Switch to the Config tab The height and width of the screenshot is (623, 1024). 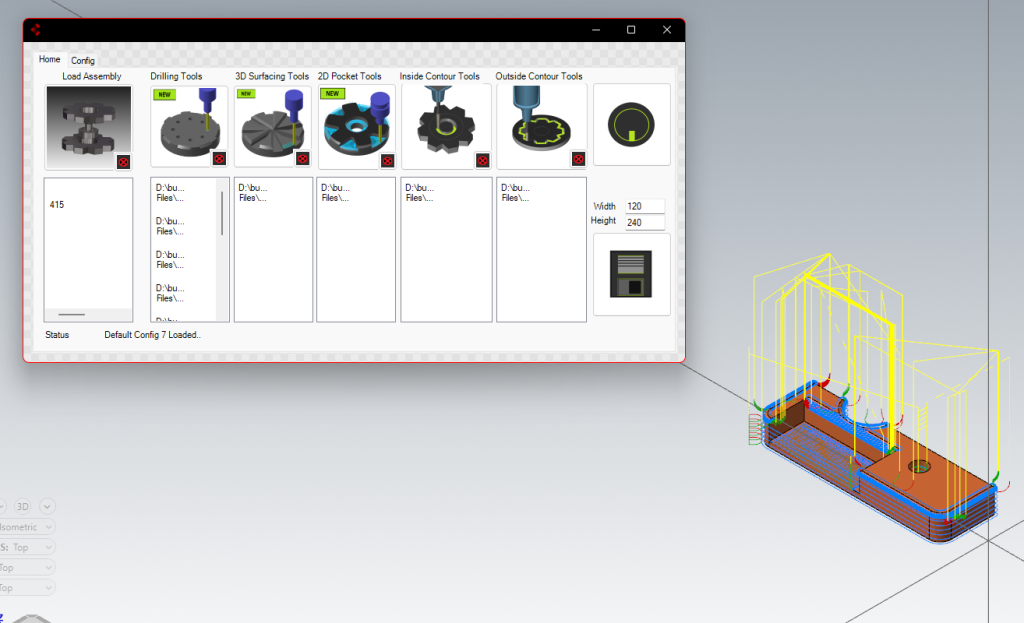click(83, 61)
